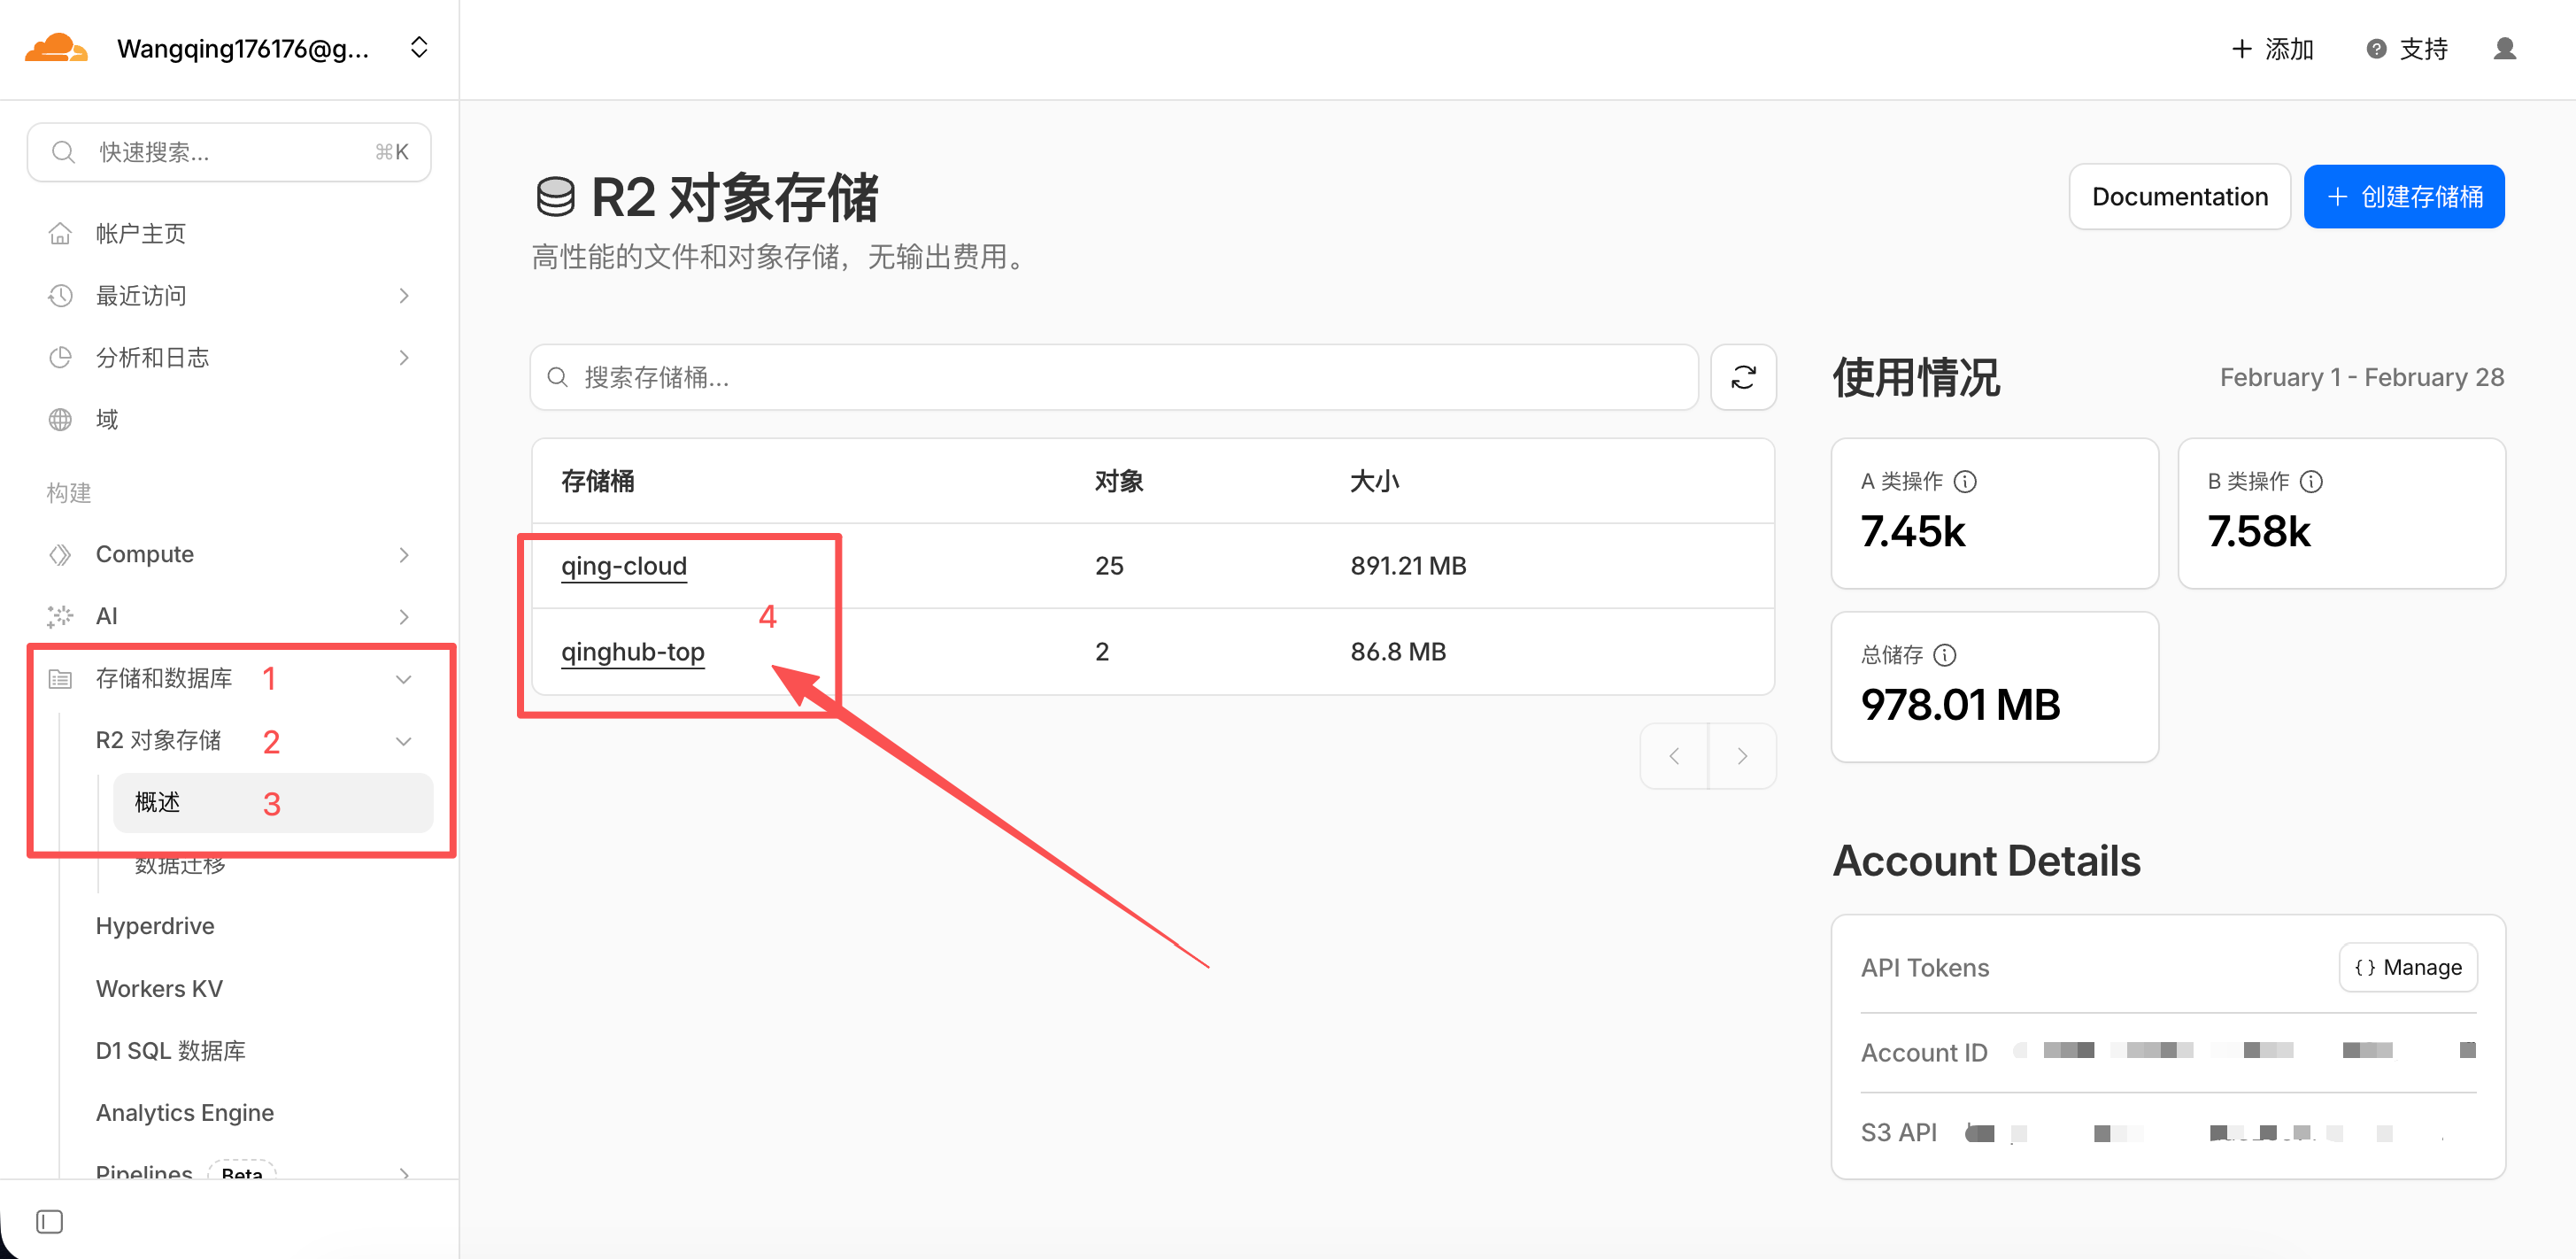This screenshot has width=2576, height=1259.
Task: Collapse R2 对象存储 submenu
Action: coord(403,741)
